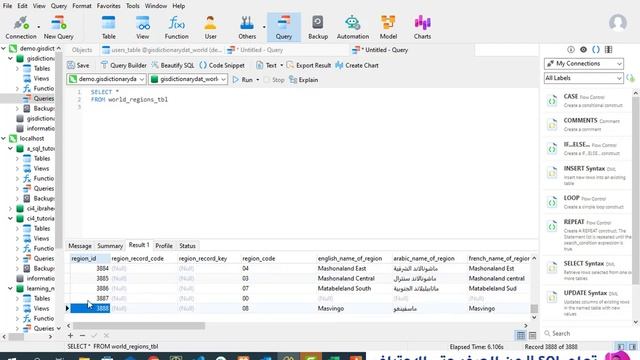Open Run options dropdown arrow
640x360 pixels.
(x=258, y=80)
